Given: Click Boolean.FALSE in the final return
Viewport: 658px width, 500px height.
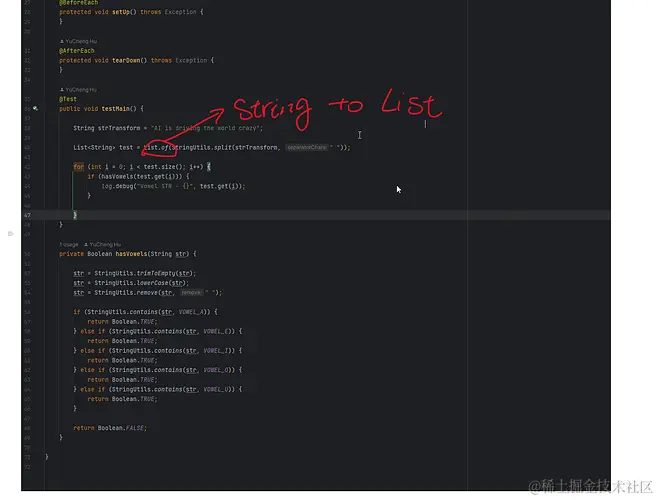Looking at the screenshot, I should pyautogui.click(x=121, y=428).
